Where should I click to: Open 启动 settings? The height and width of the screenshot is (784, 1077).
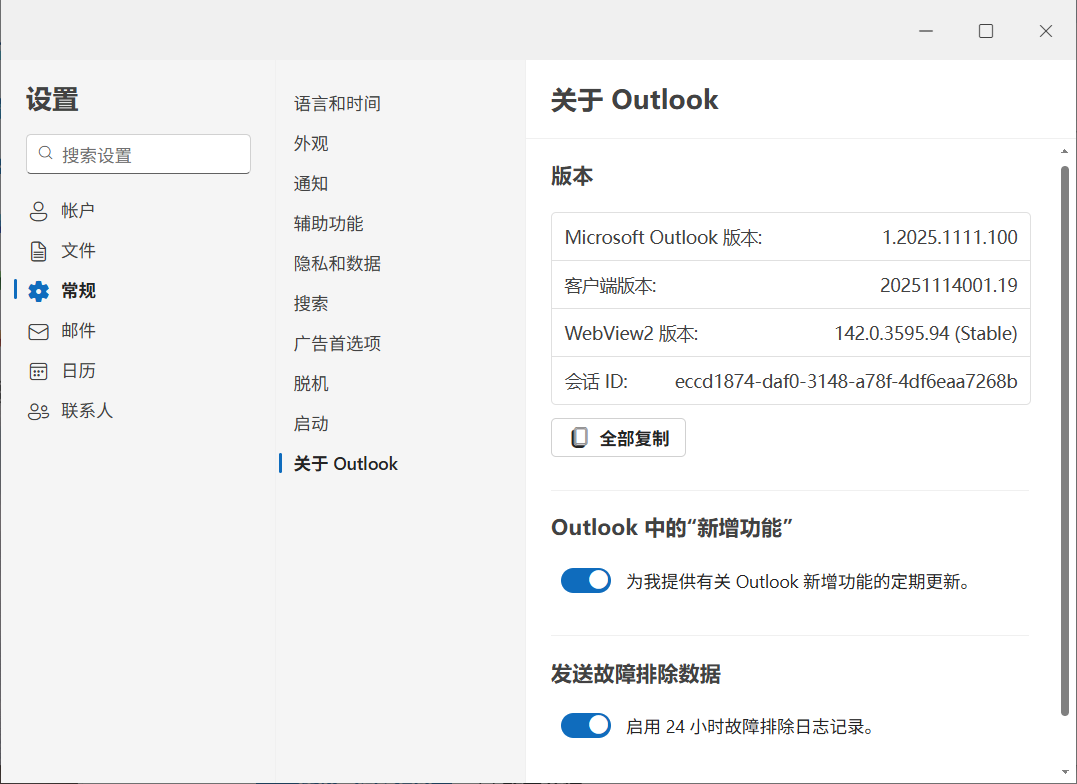311,424
